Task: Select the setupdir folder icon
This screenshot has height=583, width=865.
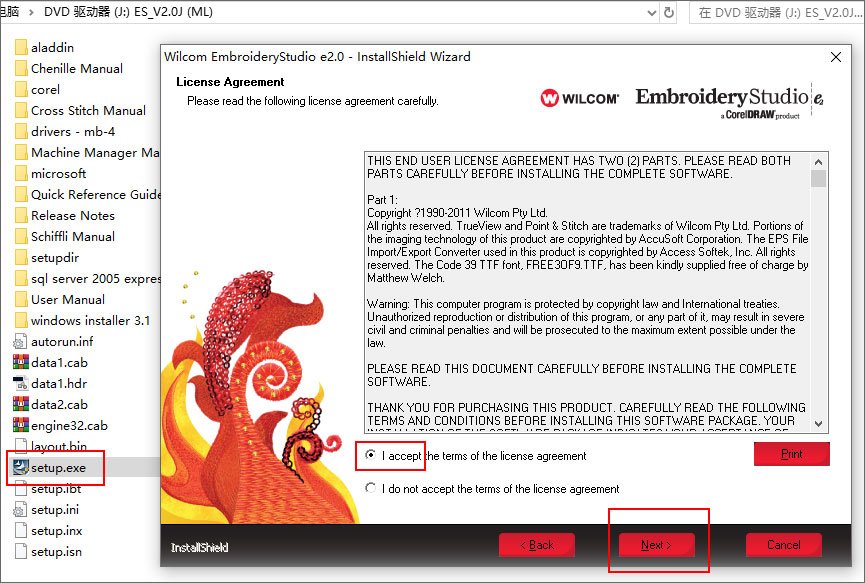Action: tap(22, 258)
